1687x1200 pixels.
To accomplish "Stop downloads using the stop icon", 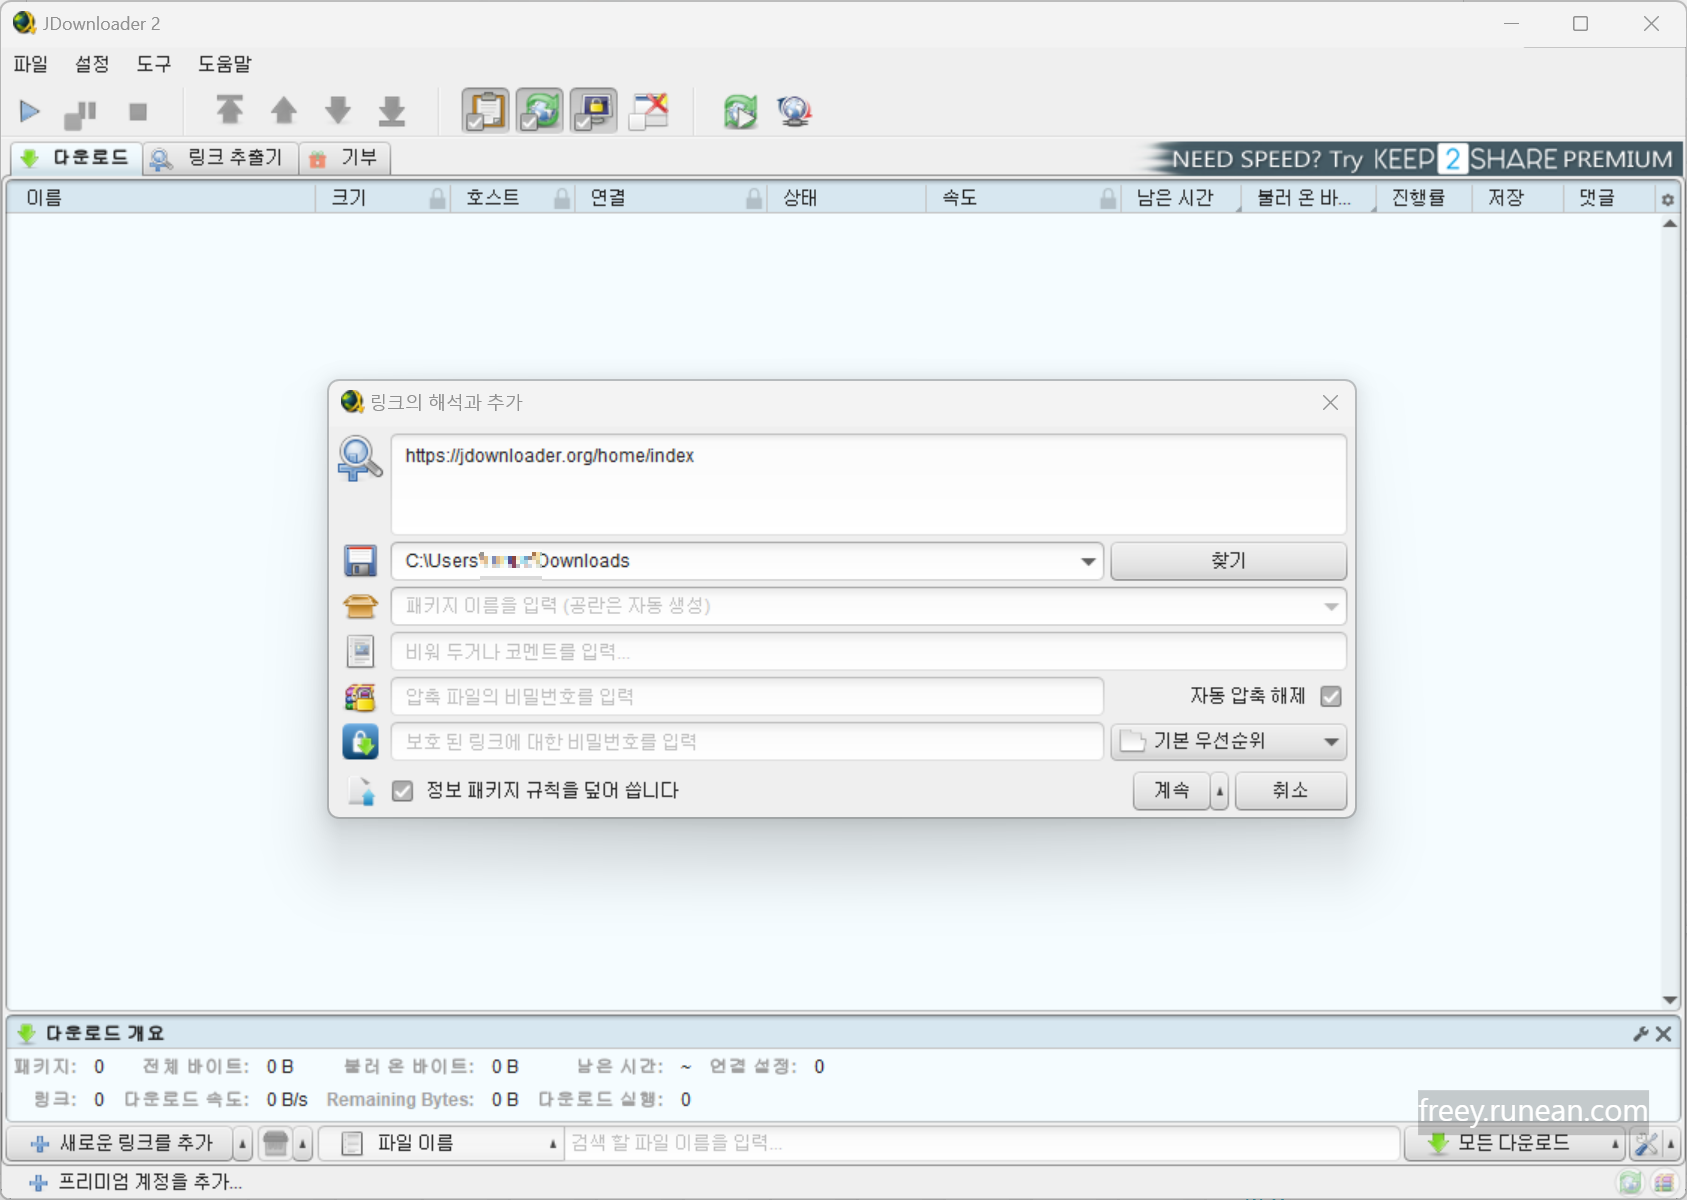I will coord(138,111).
